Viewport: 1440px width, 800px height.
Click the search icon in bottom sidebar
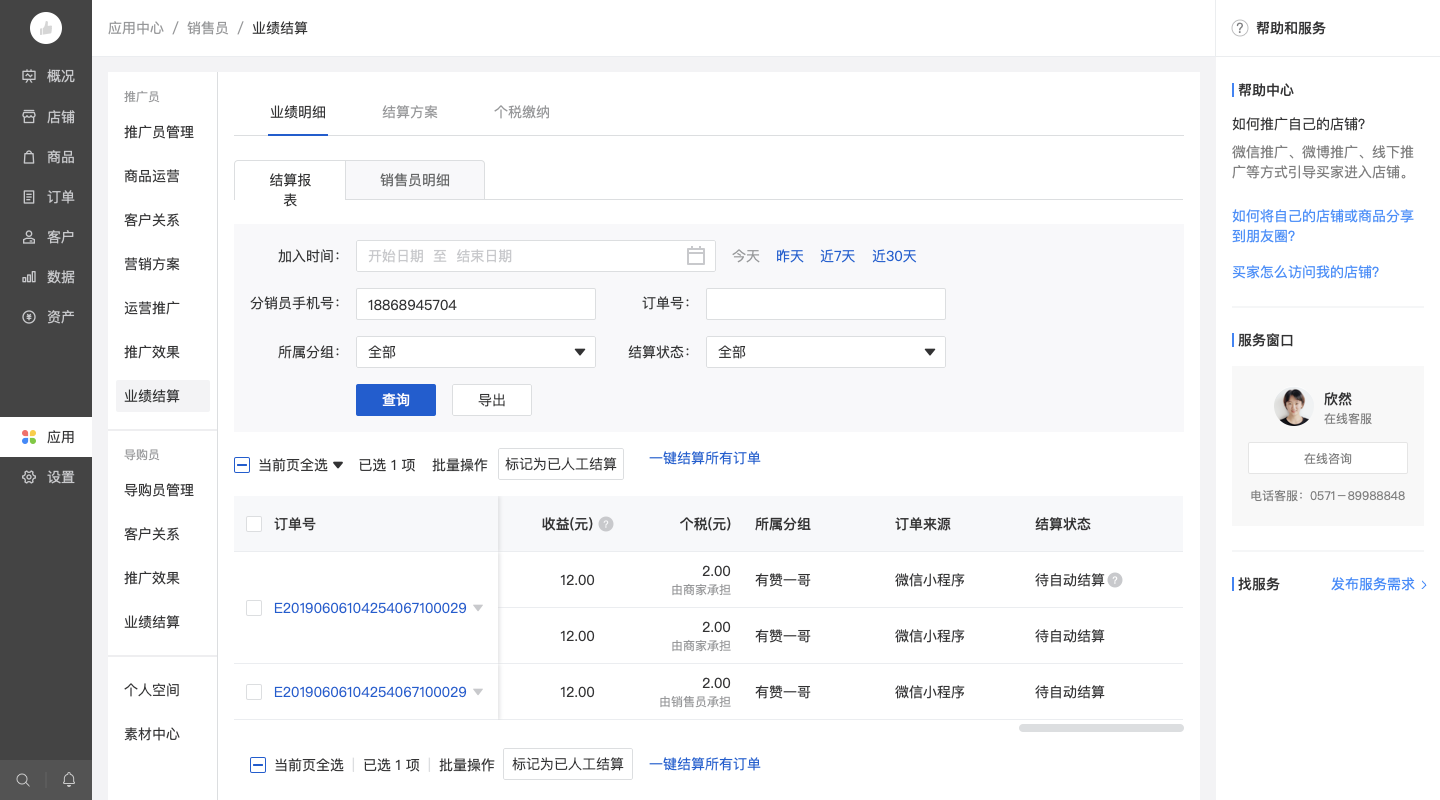[x=23, y=780]
